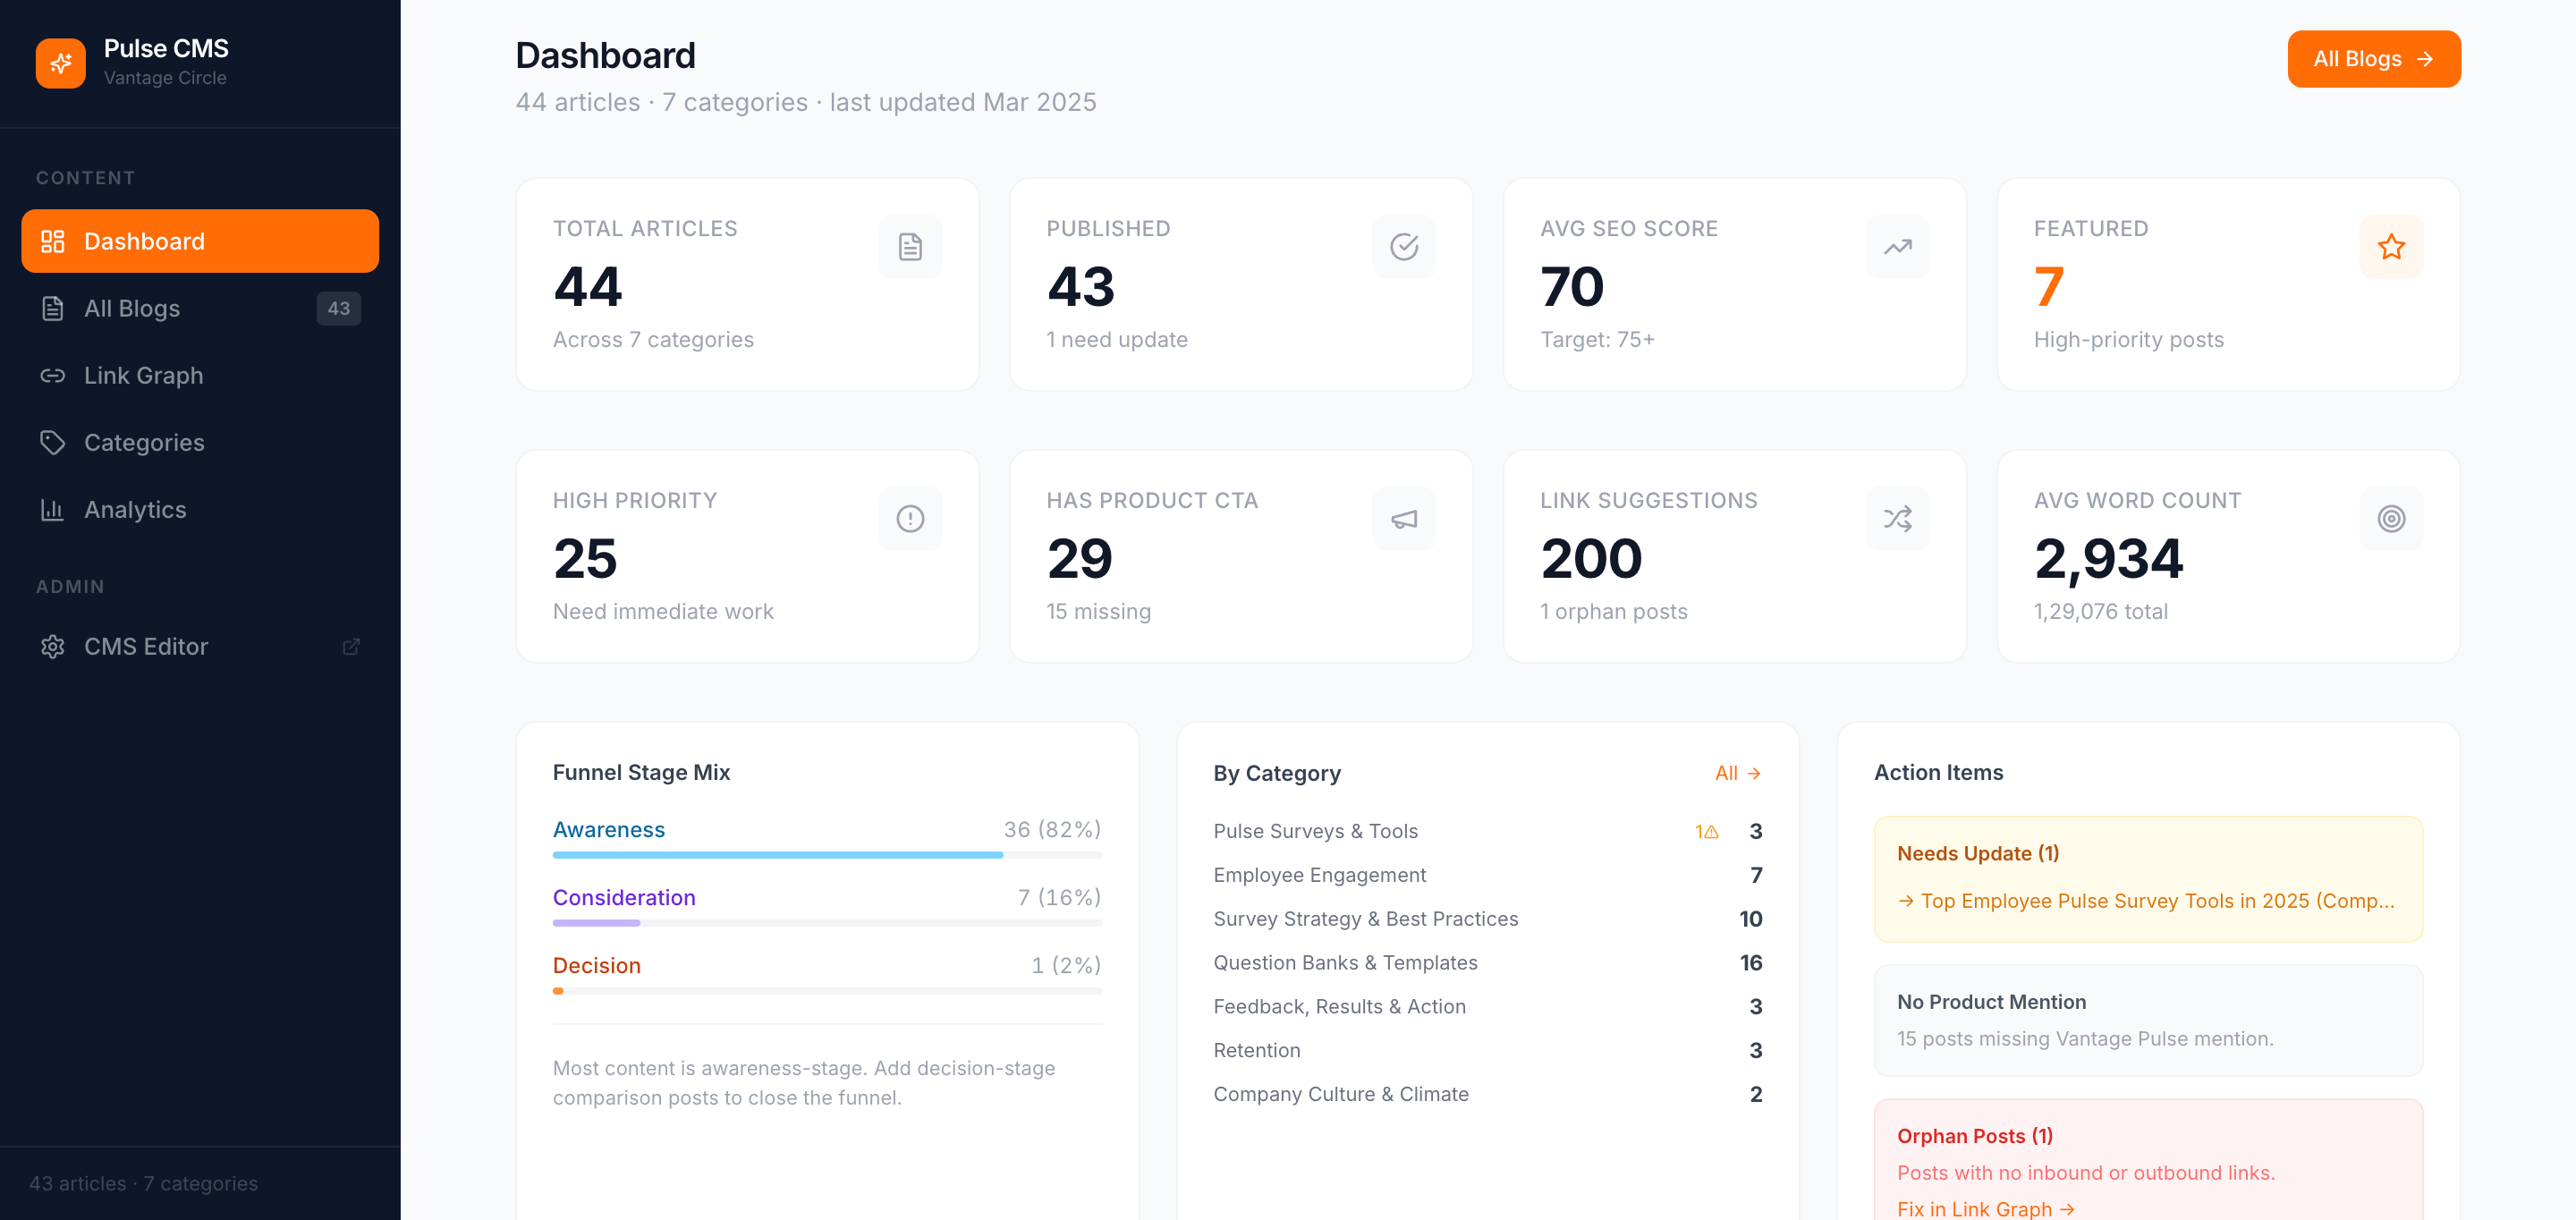2576x1220 pixels.
Task: Click the All Blogs document icon
Action: 52,308
